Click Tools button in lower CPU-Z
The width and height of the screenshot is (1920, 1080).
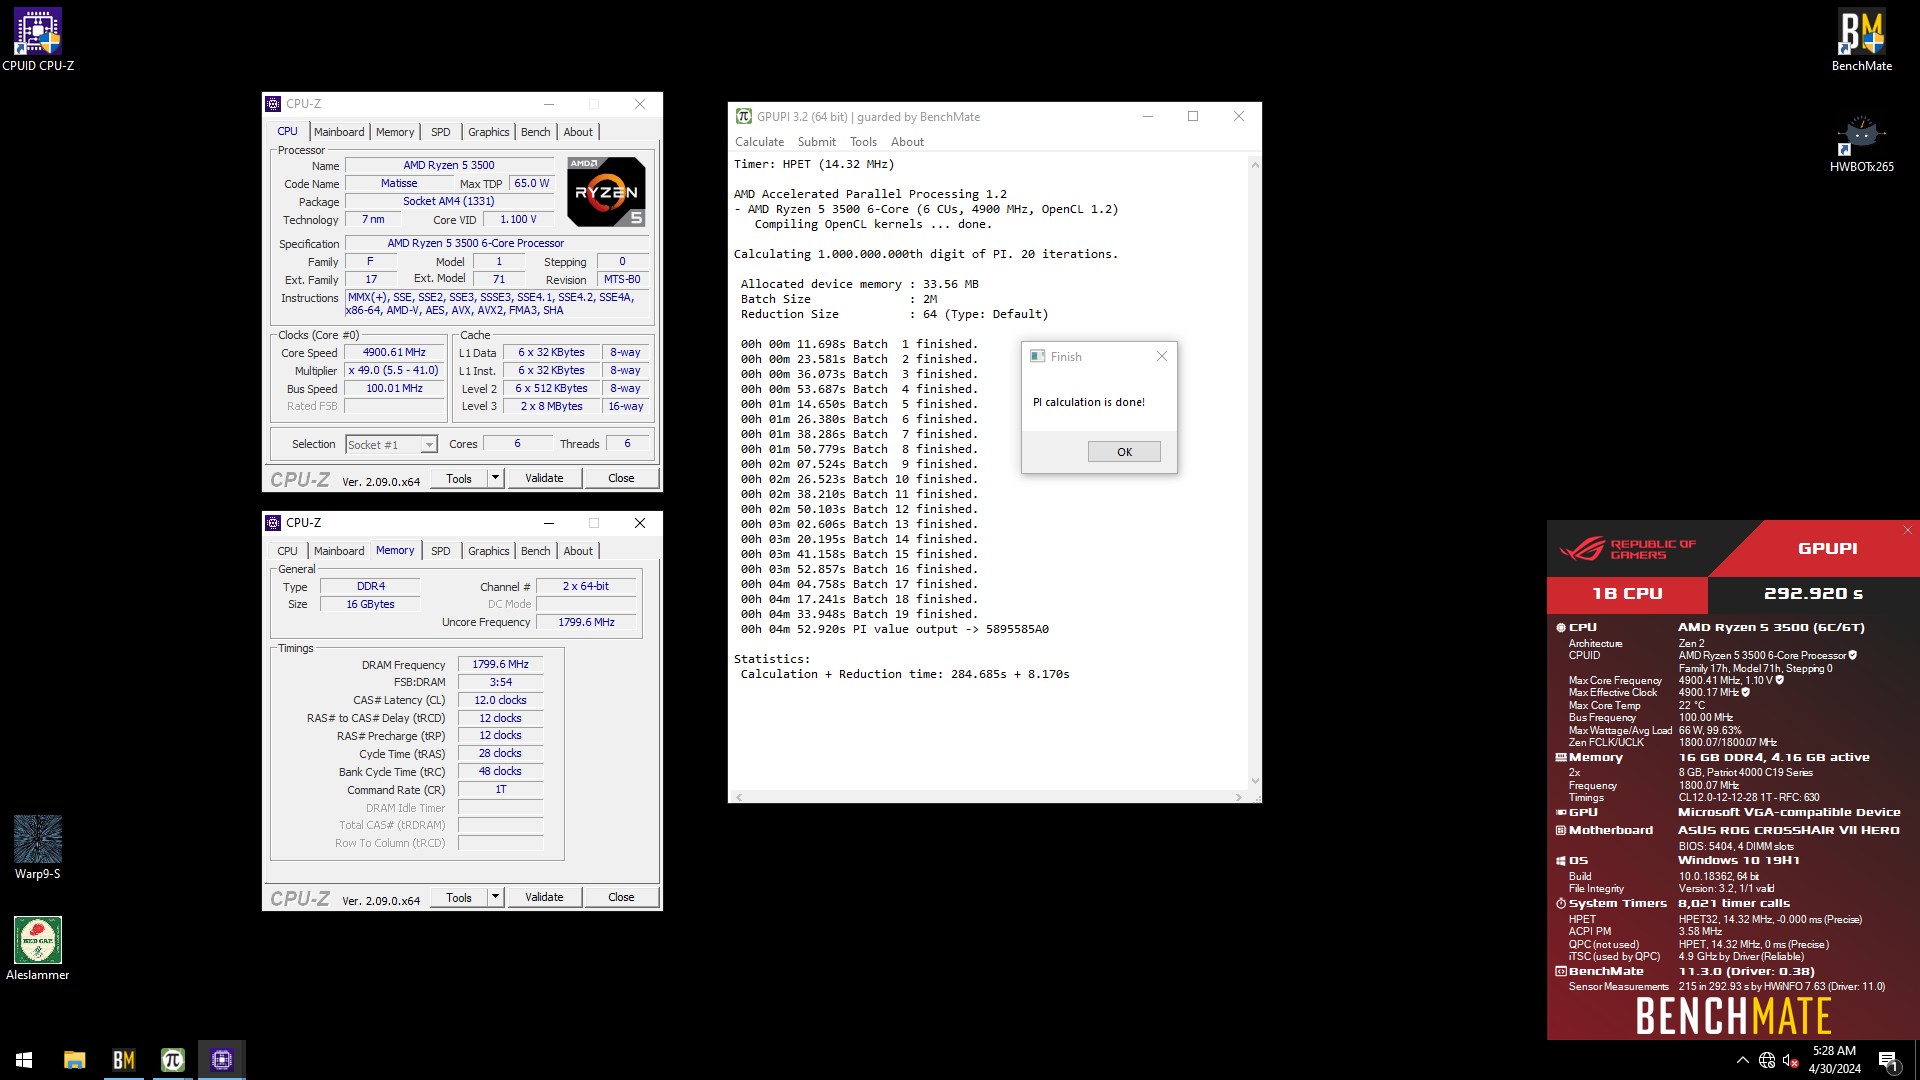coord(459,897)
